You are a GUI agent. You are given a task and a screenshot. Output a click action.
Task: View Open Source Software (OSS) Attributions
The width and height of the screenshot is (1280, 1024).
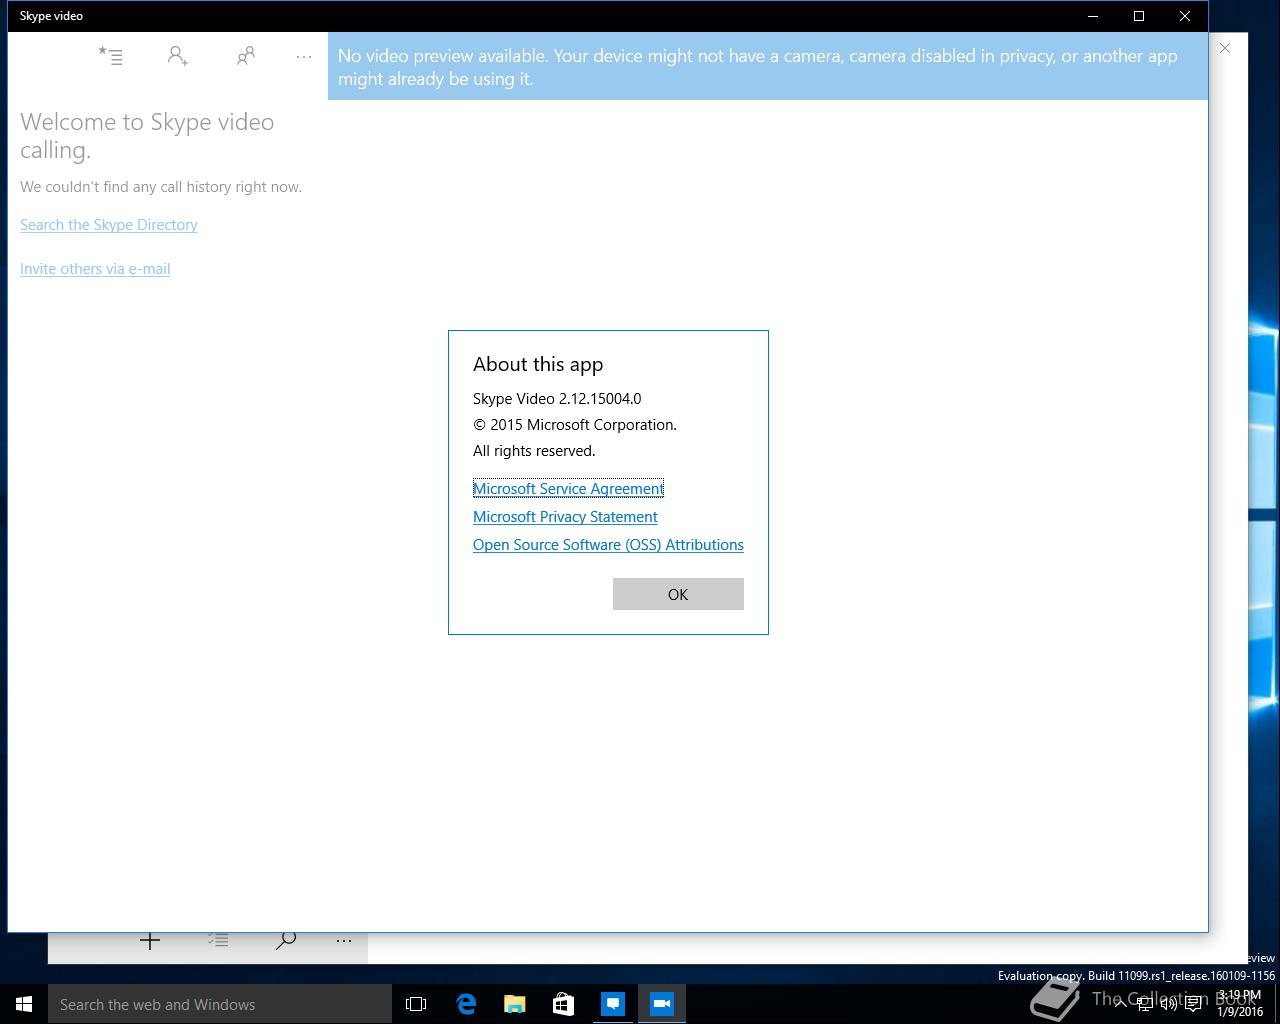[x=608, y=545]
